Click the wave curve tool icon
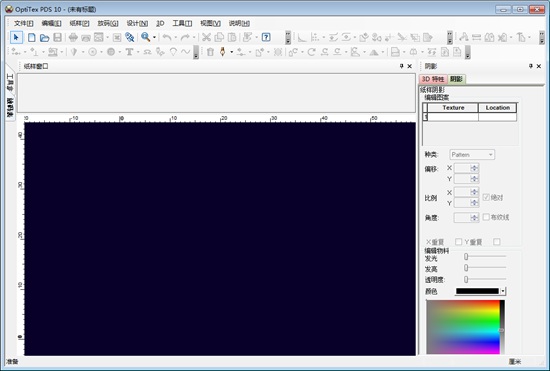The height and width of the screenshot is (371, 550). [x=186, y=52]
